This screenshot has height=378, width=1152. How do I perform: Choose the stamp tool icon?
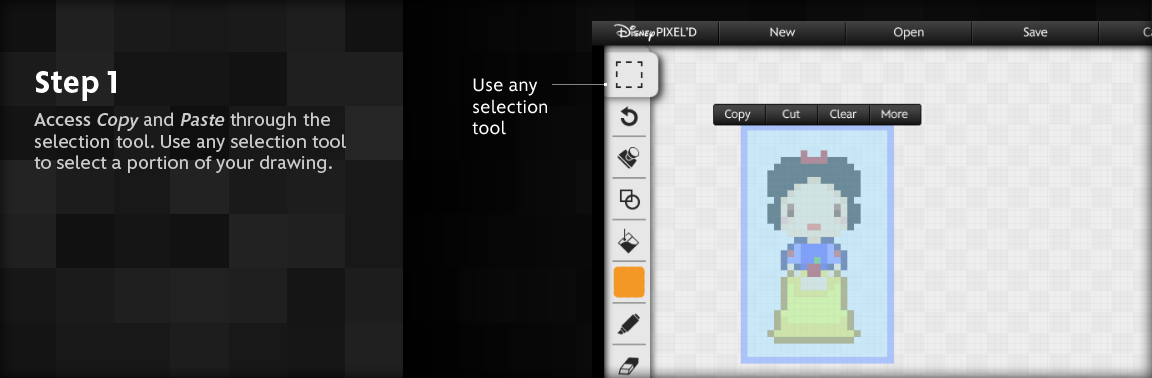pyautogui.click(x=629, y=157)
